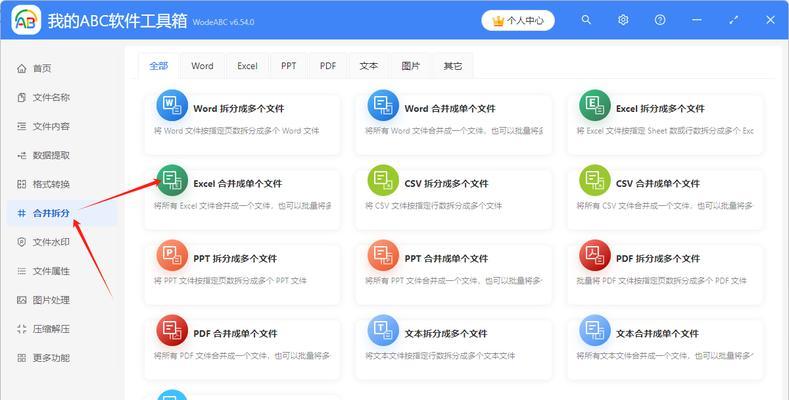Open the PDF 拆分成多个文件 title

point(658,259)
